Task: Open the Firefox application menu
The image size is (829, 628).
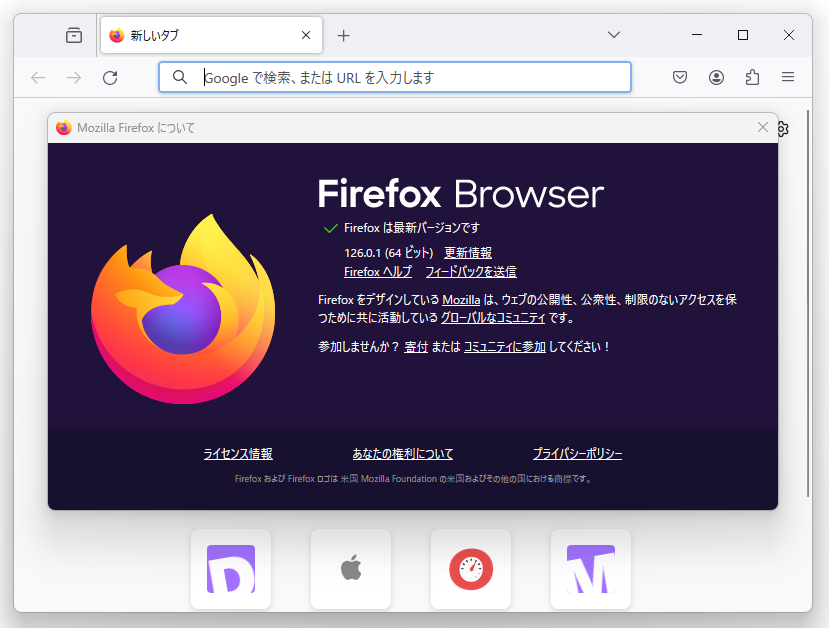Action: [788, 77]
